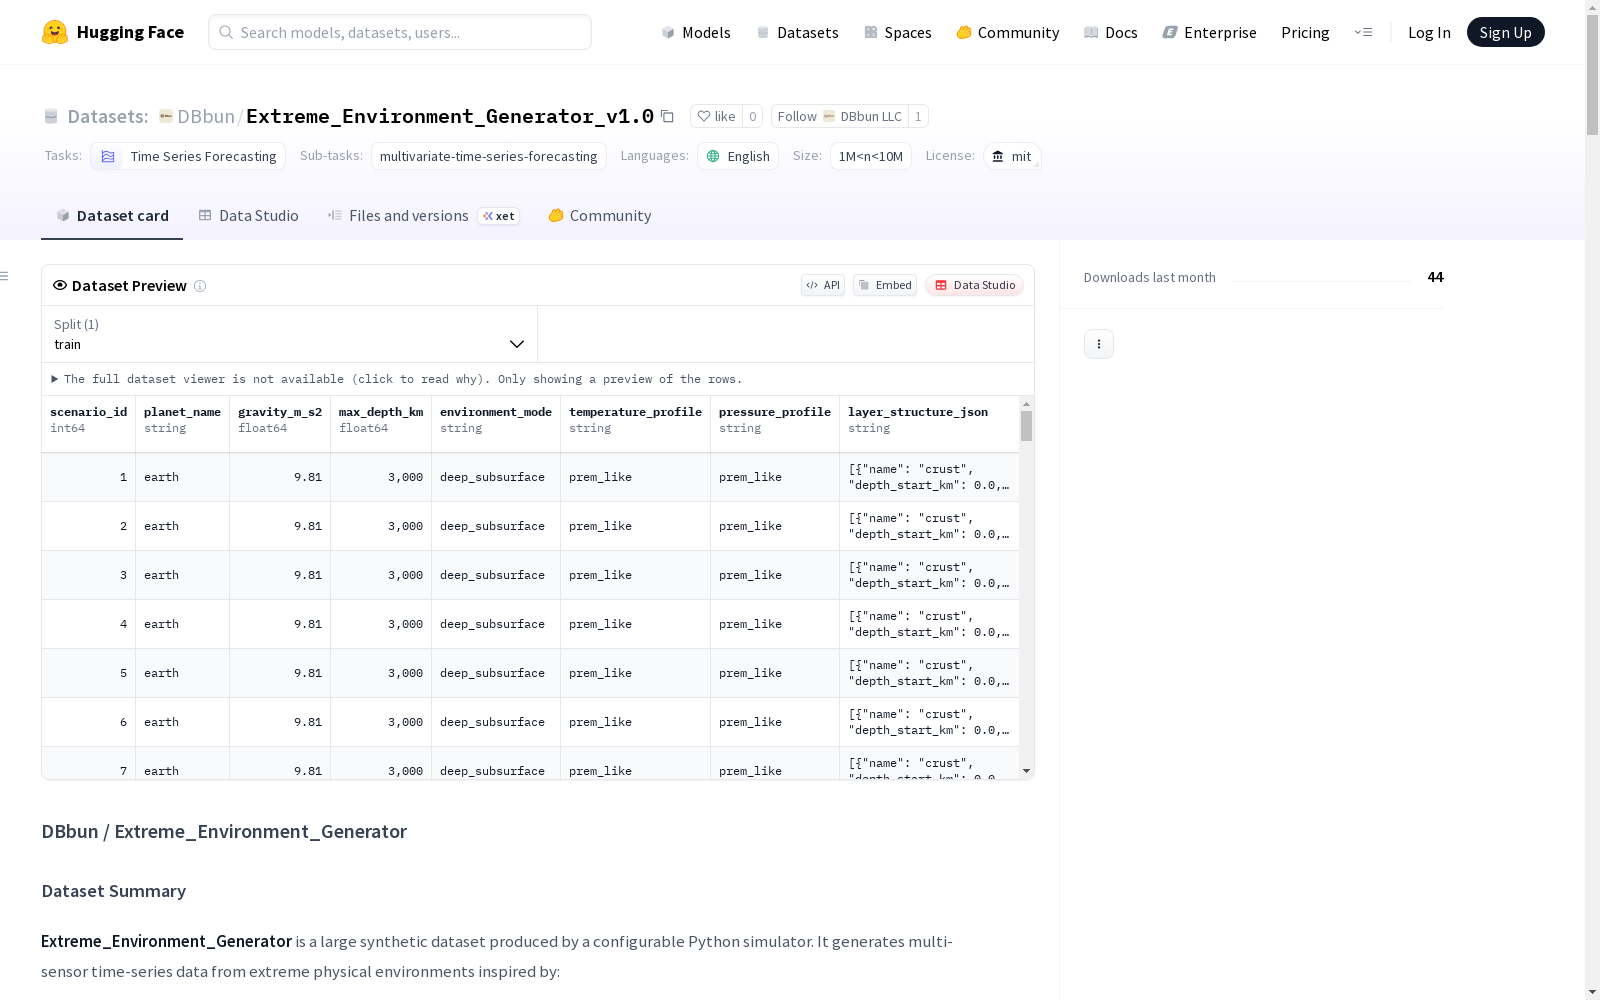
Task: Click the English language tag
Action: [x=738, y=156]
